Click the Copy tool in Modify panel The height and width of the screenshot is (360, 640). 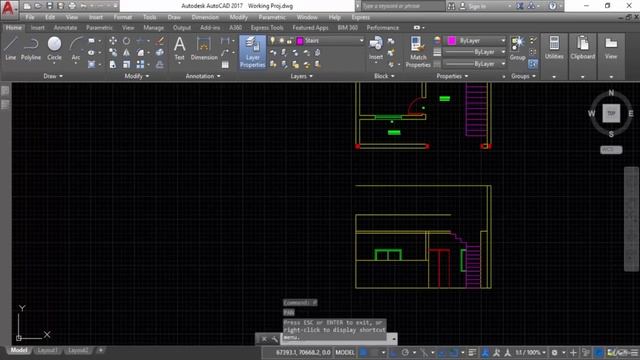click(x=113, y=53)
